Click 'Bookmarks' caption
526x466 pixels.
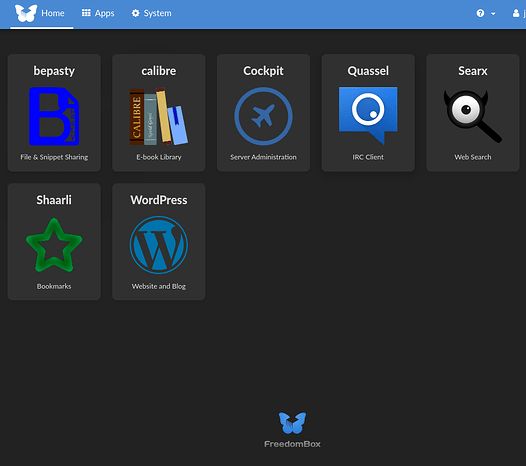54,286
